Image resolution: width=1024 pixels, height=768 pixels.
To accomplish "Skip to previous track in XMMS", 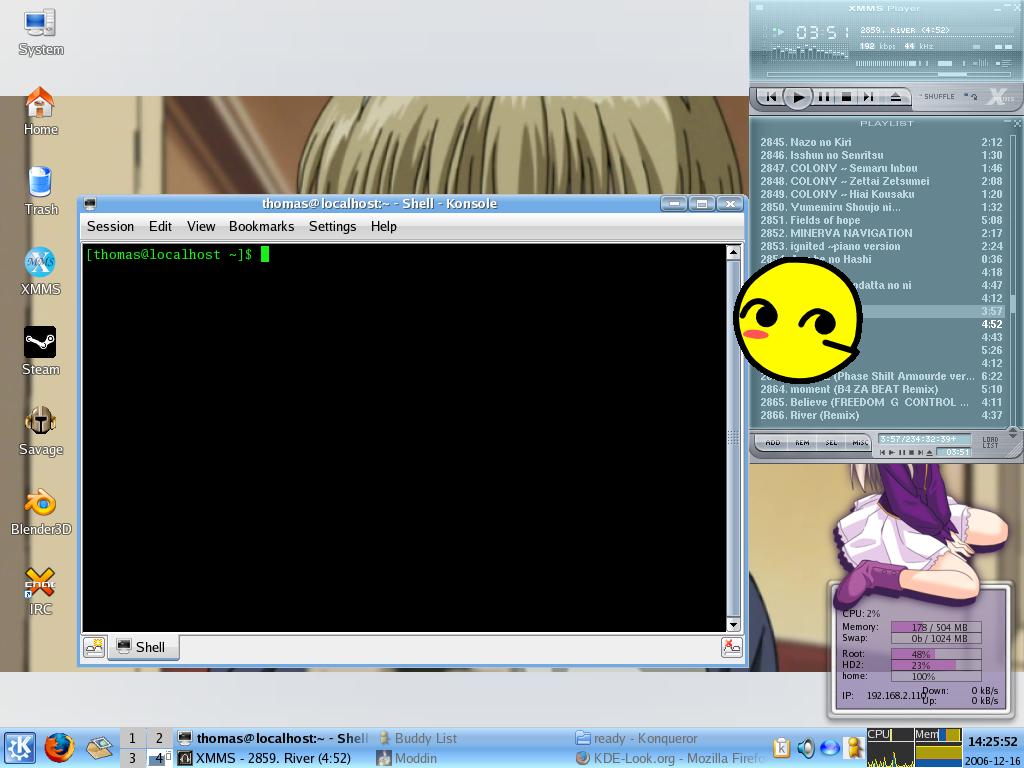I will coord(771,97).
